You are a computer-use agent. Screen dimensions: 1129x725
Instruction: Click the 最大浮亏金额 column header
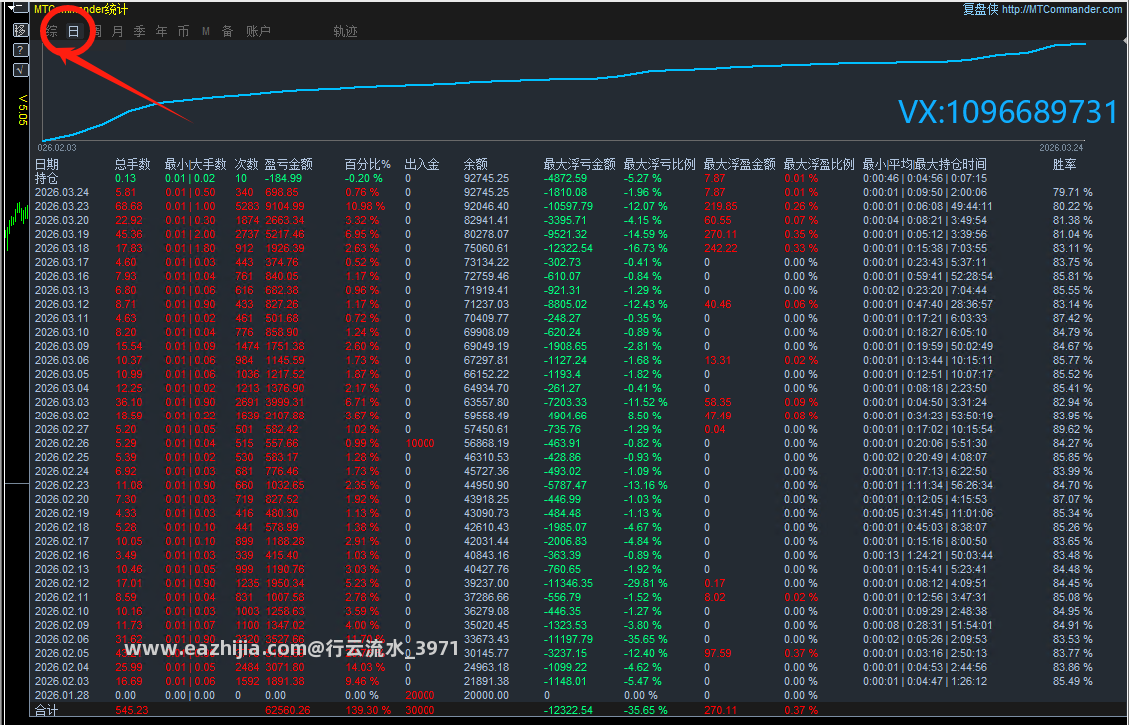(x=580, y=164)
